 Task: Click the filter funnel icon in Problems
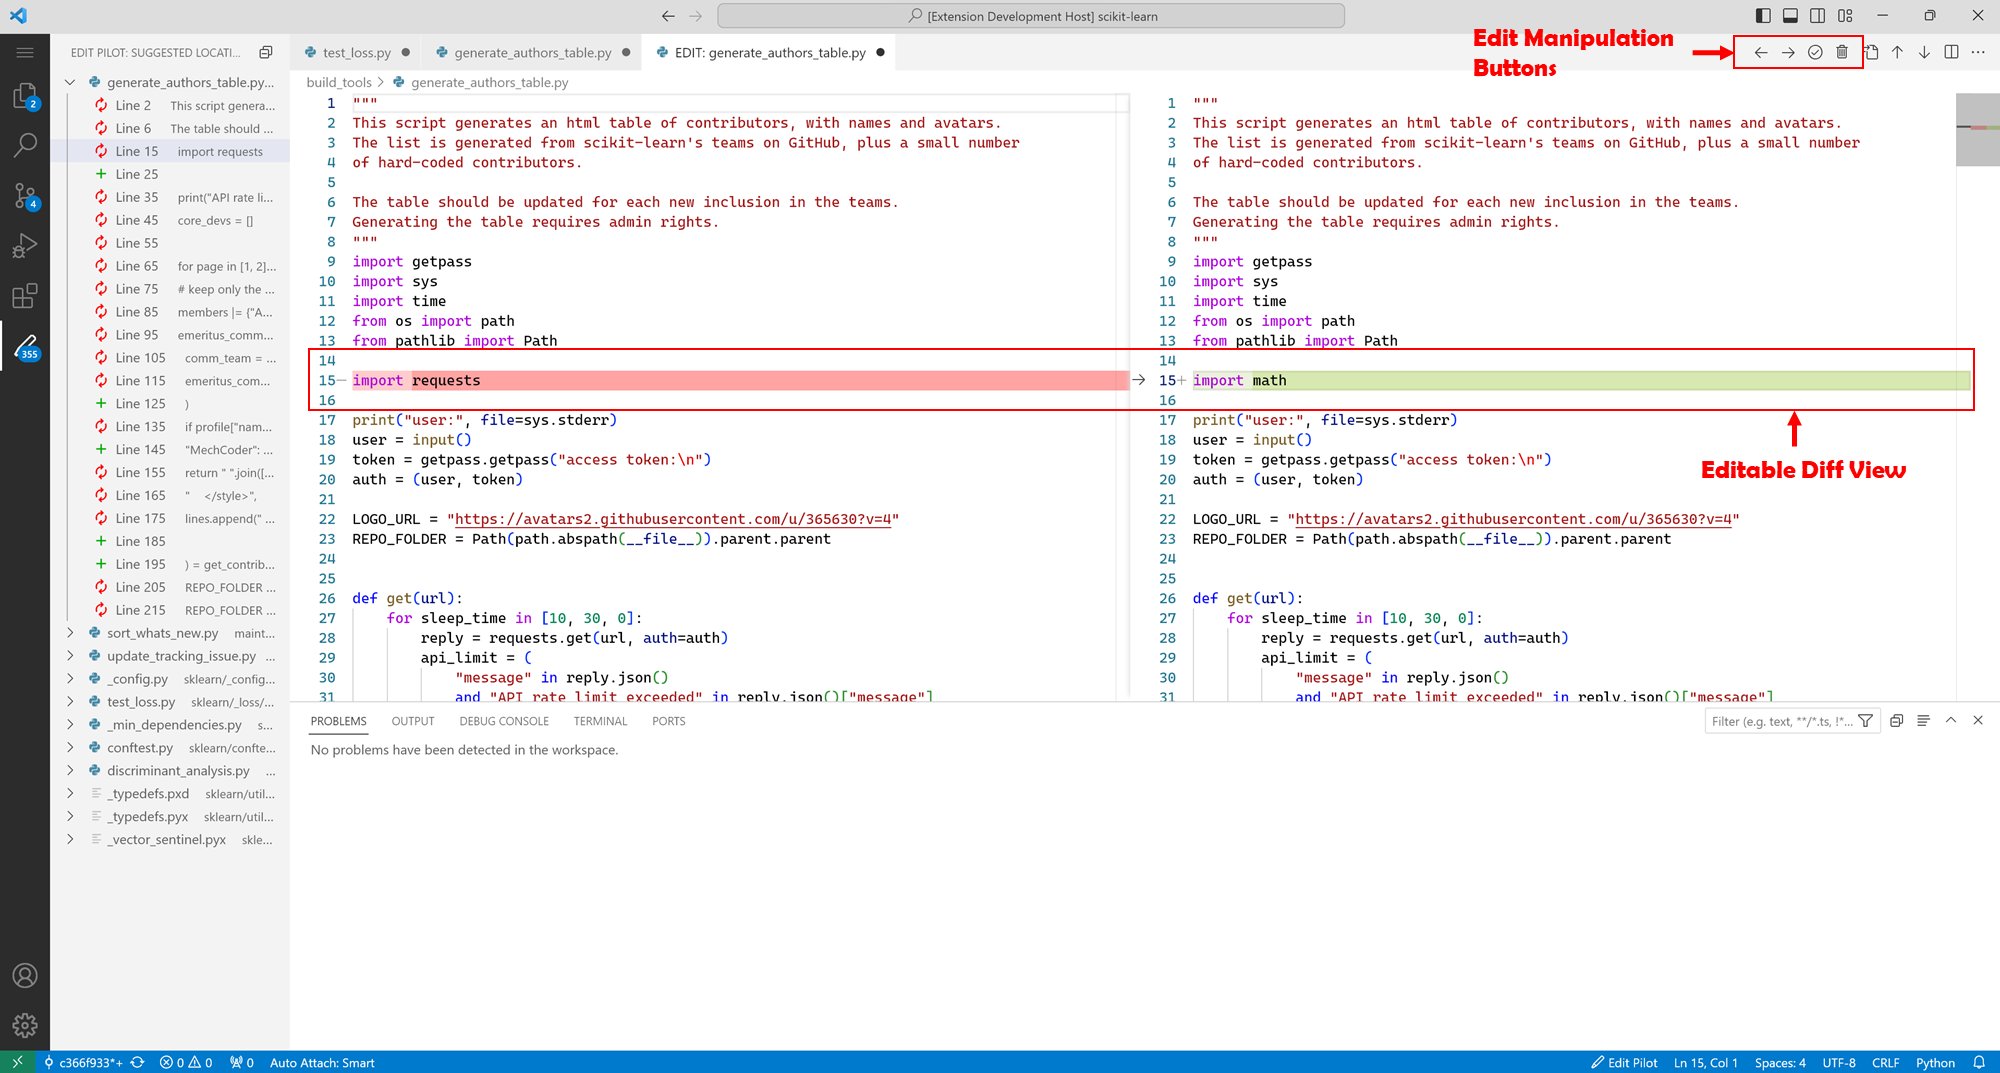(1866, 721)
